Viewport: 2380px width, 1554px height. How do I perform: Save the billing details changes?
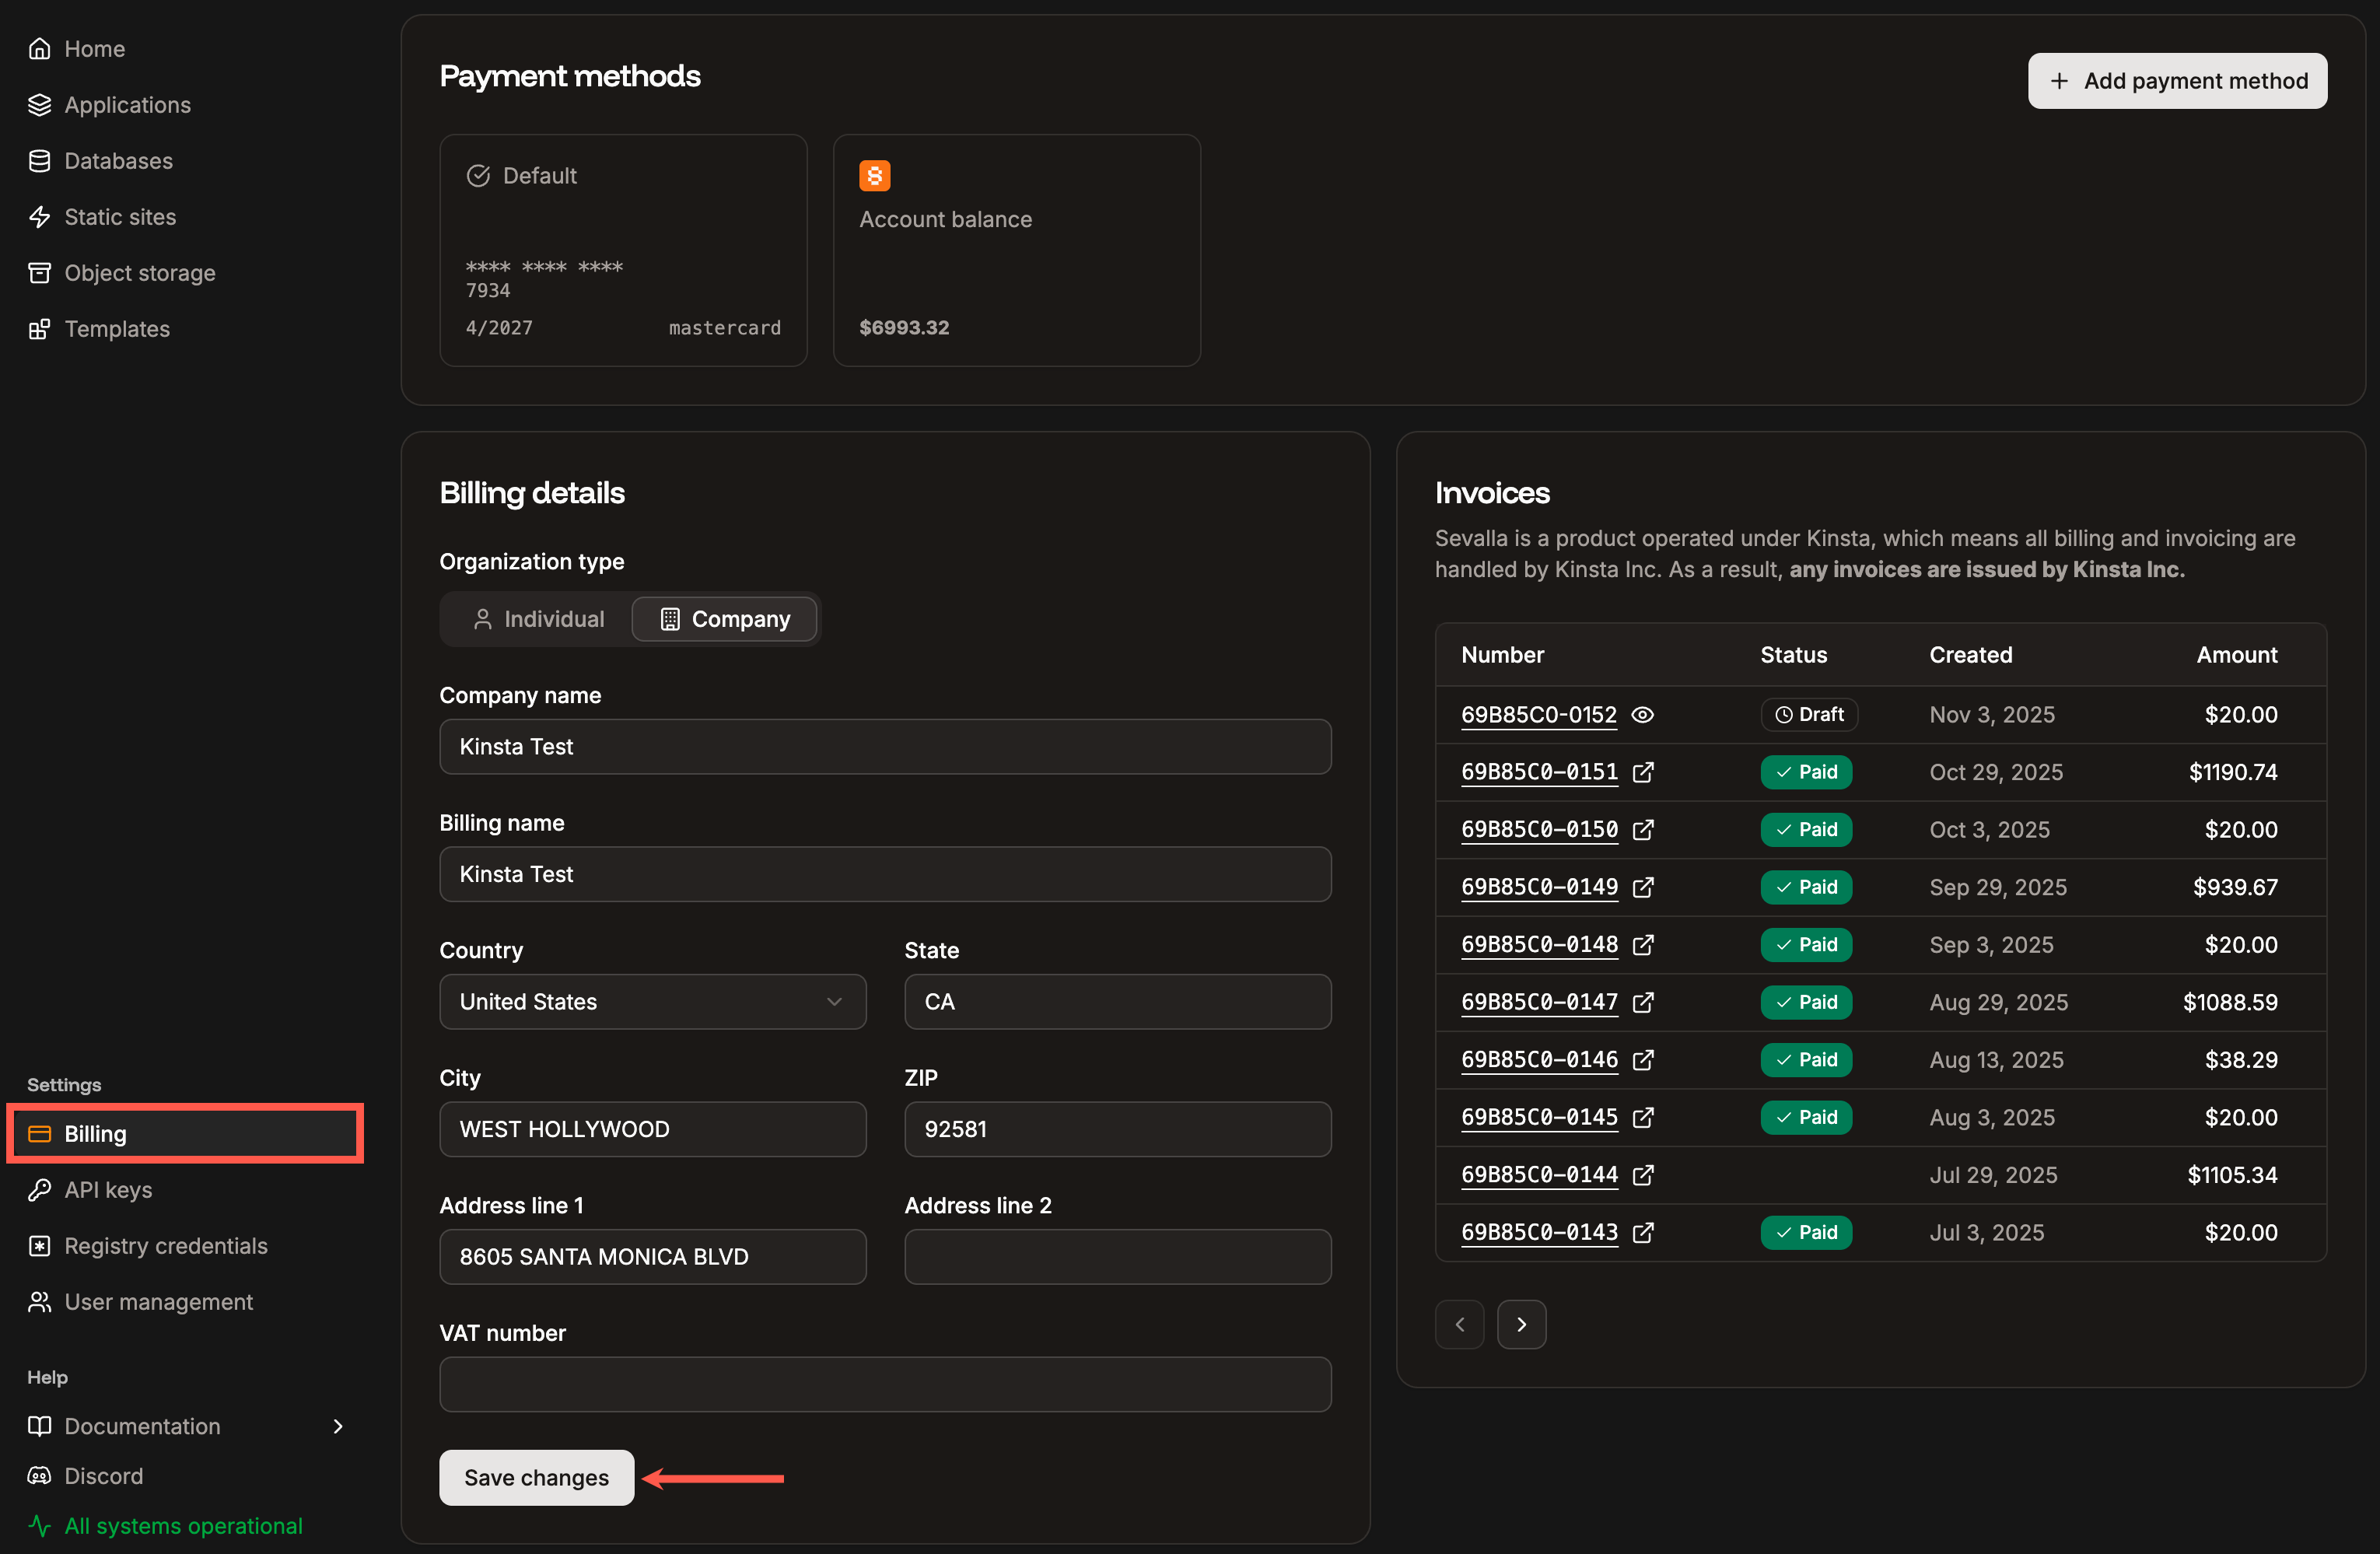536,1477
